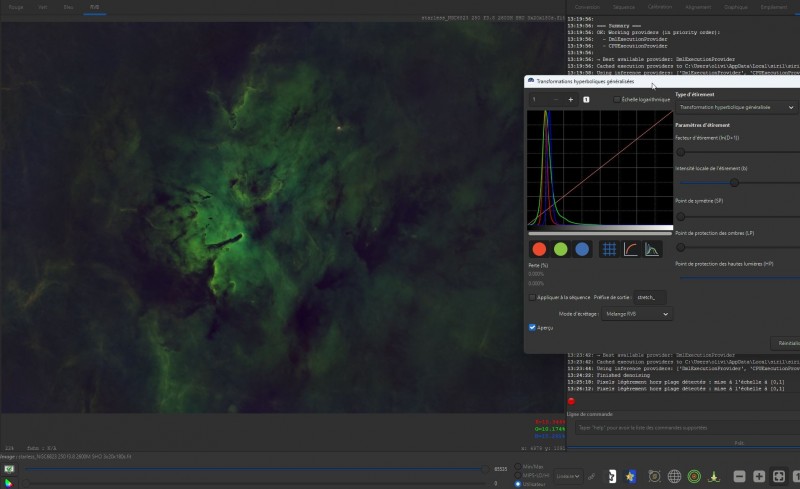
Task: Switch to the Bleu channel tab
Action: pos(68,7)
